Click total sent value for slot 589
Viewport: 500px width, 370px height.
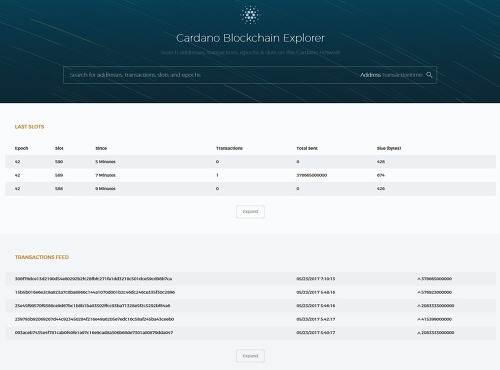[312, 175]
